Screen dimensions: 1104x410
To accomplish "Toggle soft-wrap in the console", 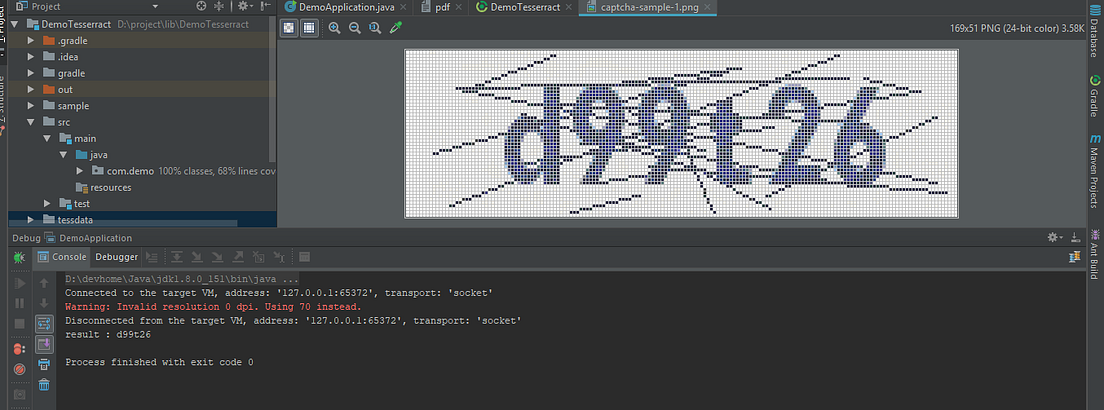I will point(44,324).
